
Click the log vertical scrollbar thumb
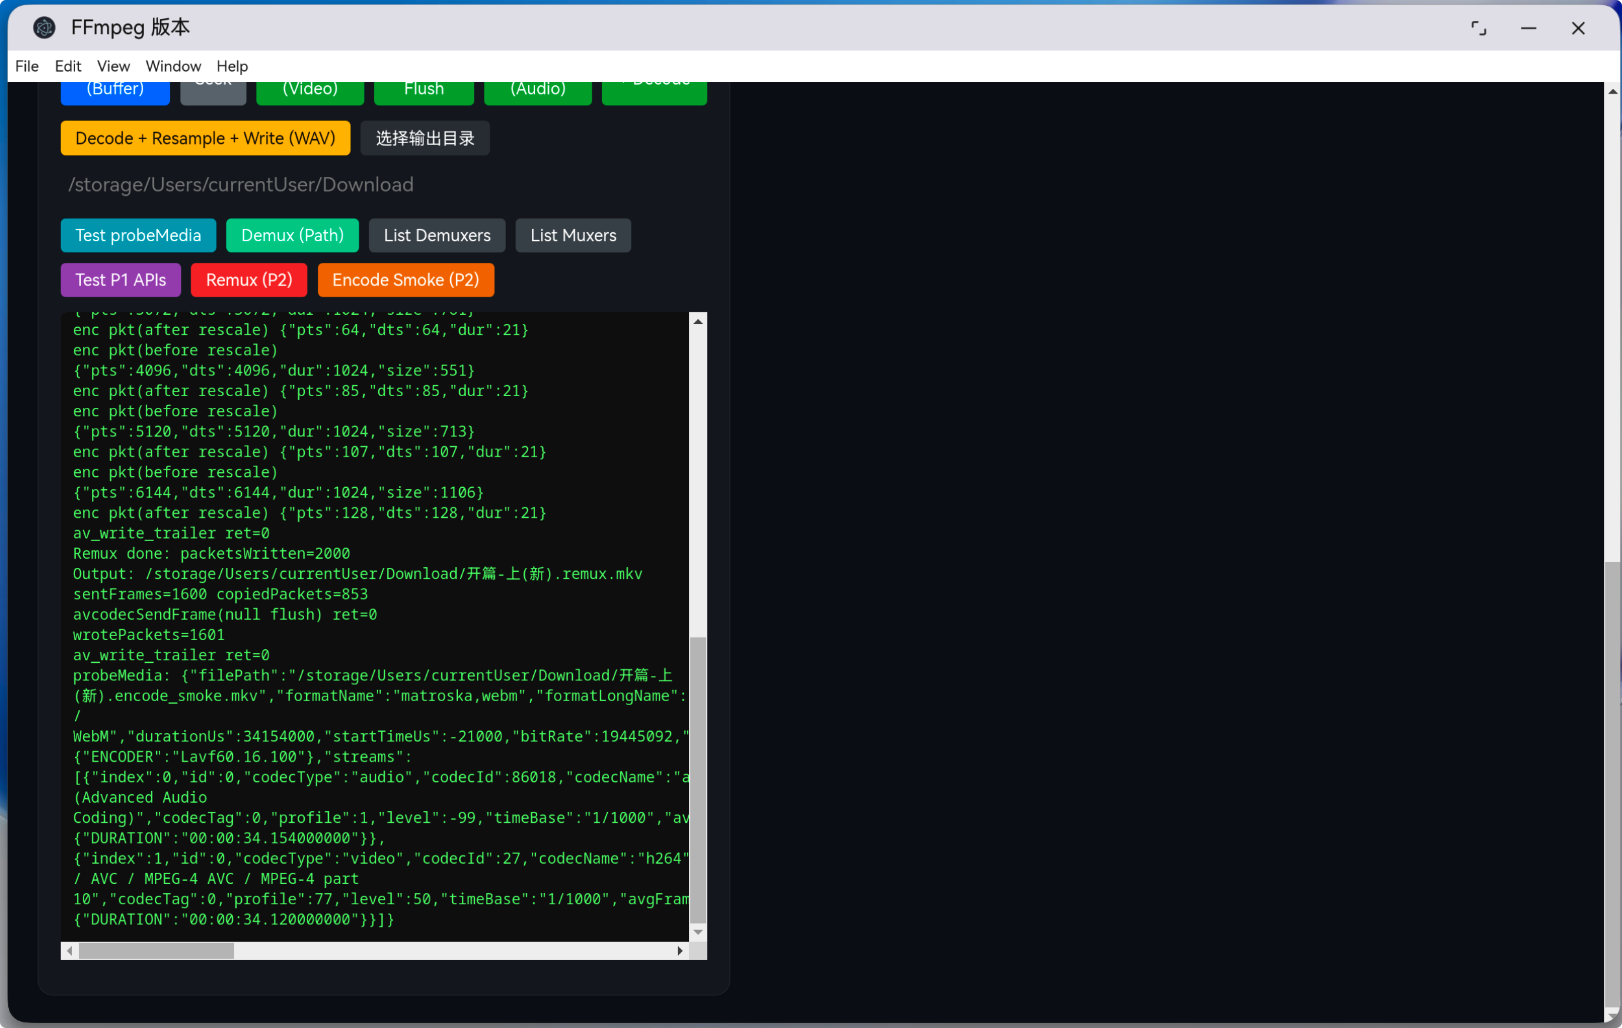coord(698,779)
